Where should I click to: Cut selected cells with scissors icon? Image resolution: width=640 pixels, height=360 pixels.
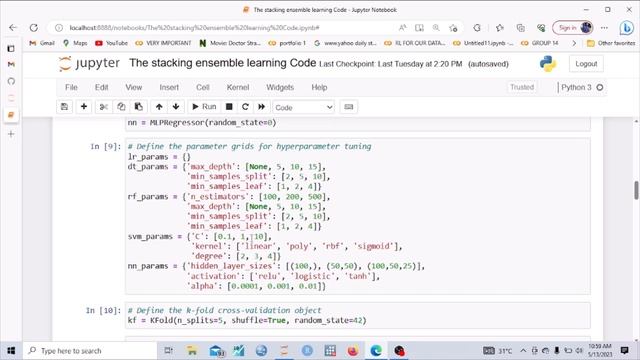click(104, 107)
